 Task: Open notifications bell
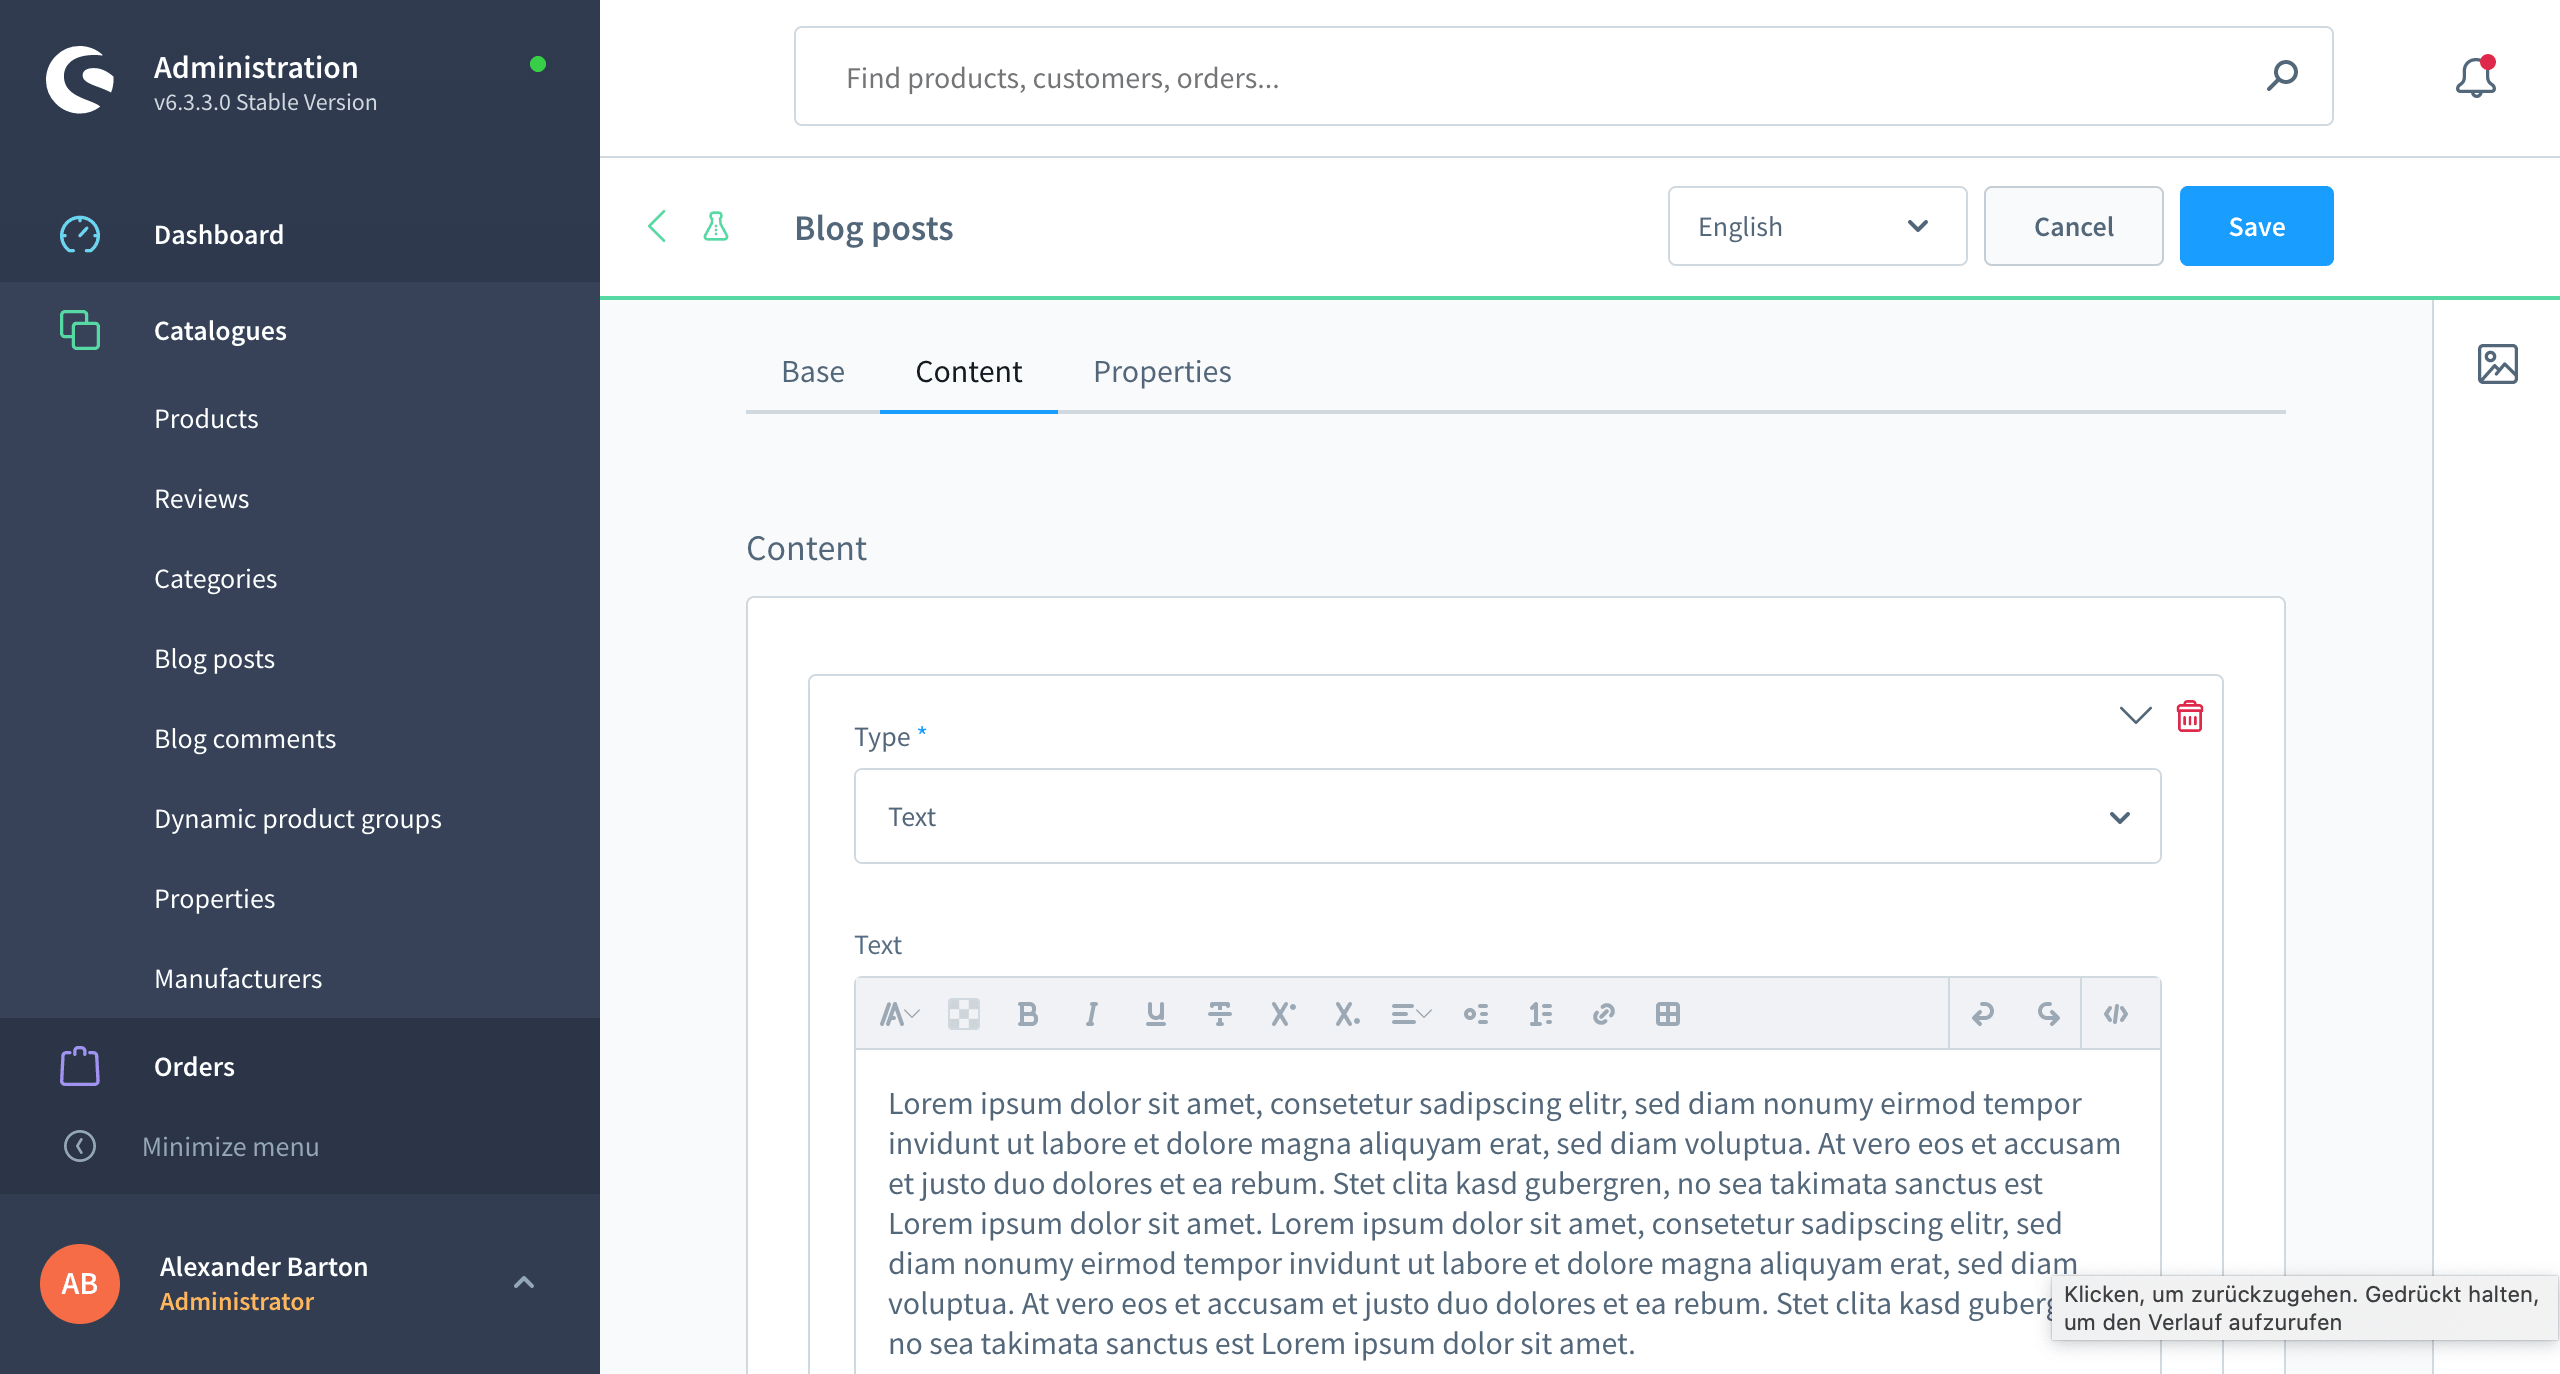pyautogui.click(x=2475, y=78)
